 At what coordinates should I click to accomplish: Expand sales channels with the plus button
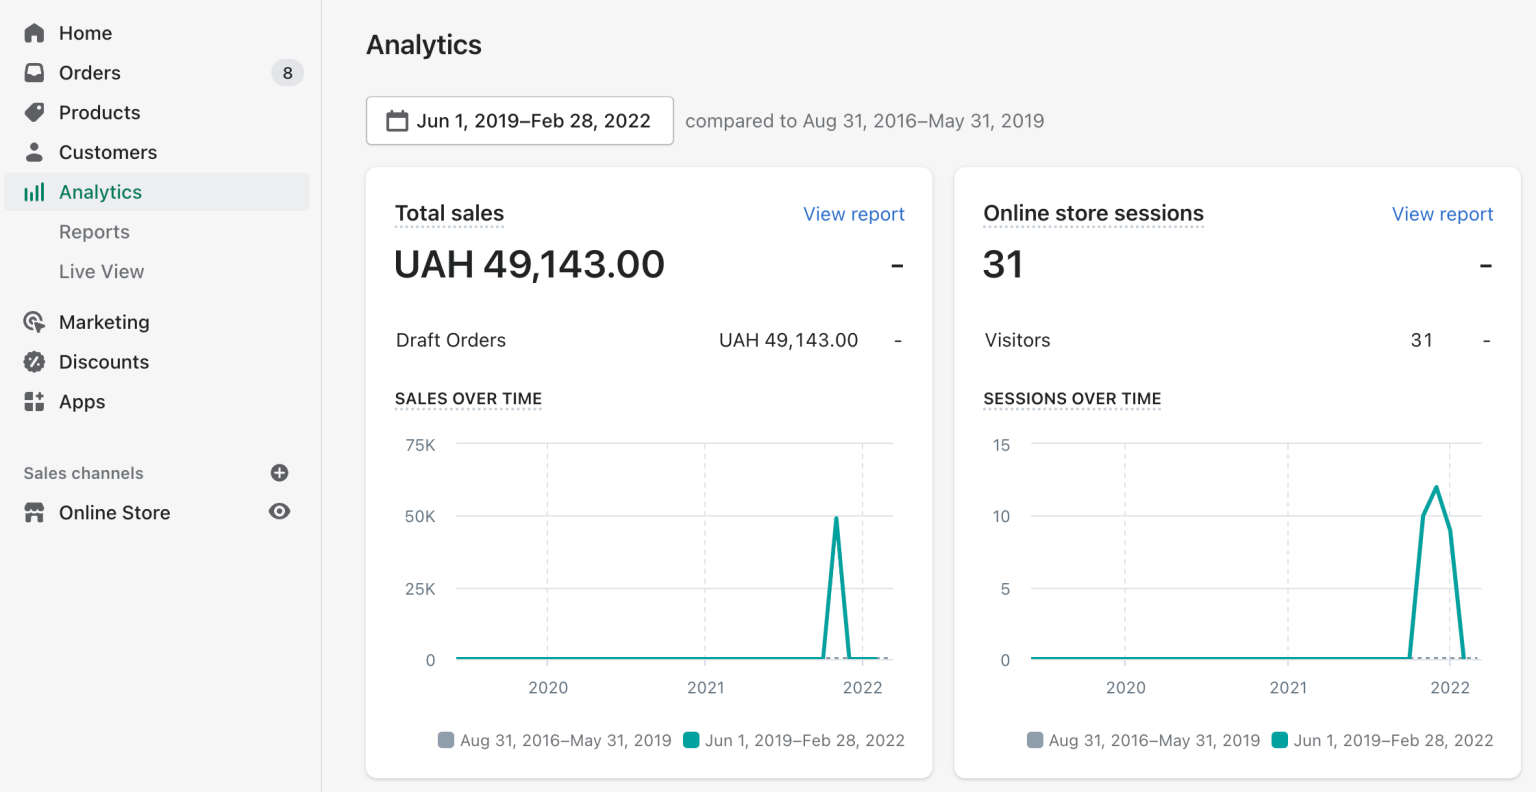[279, 472]
